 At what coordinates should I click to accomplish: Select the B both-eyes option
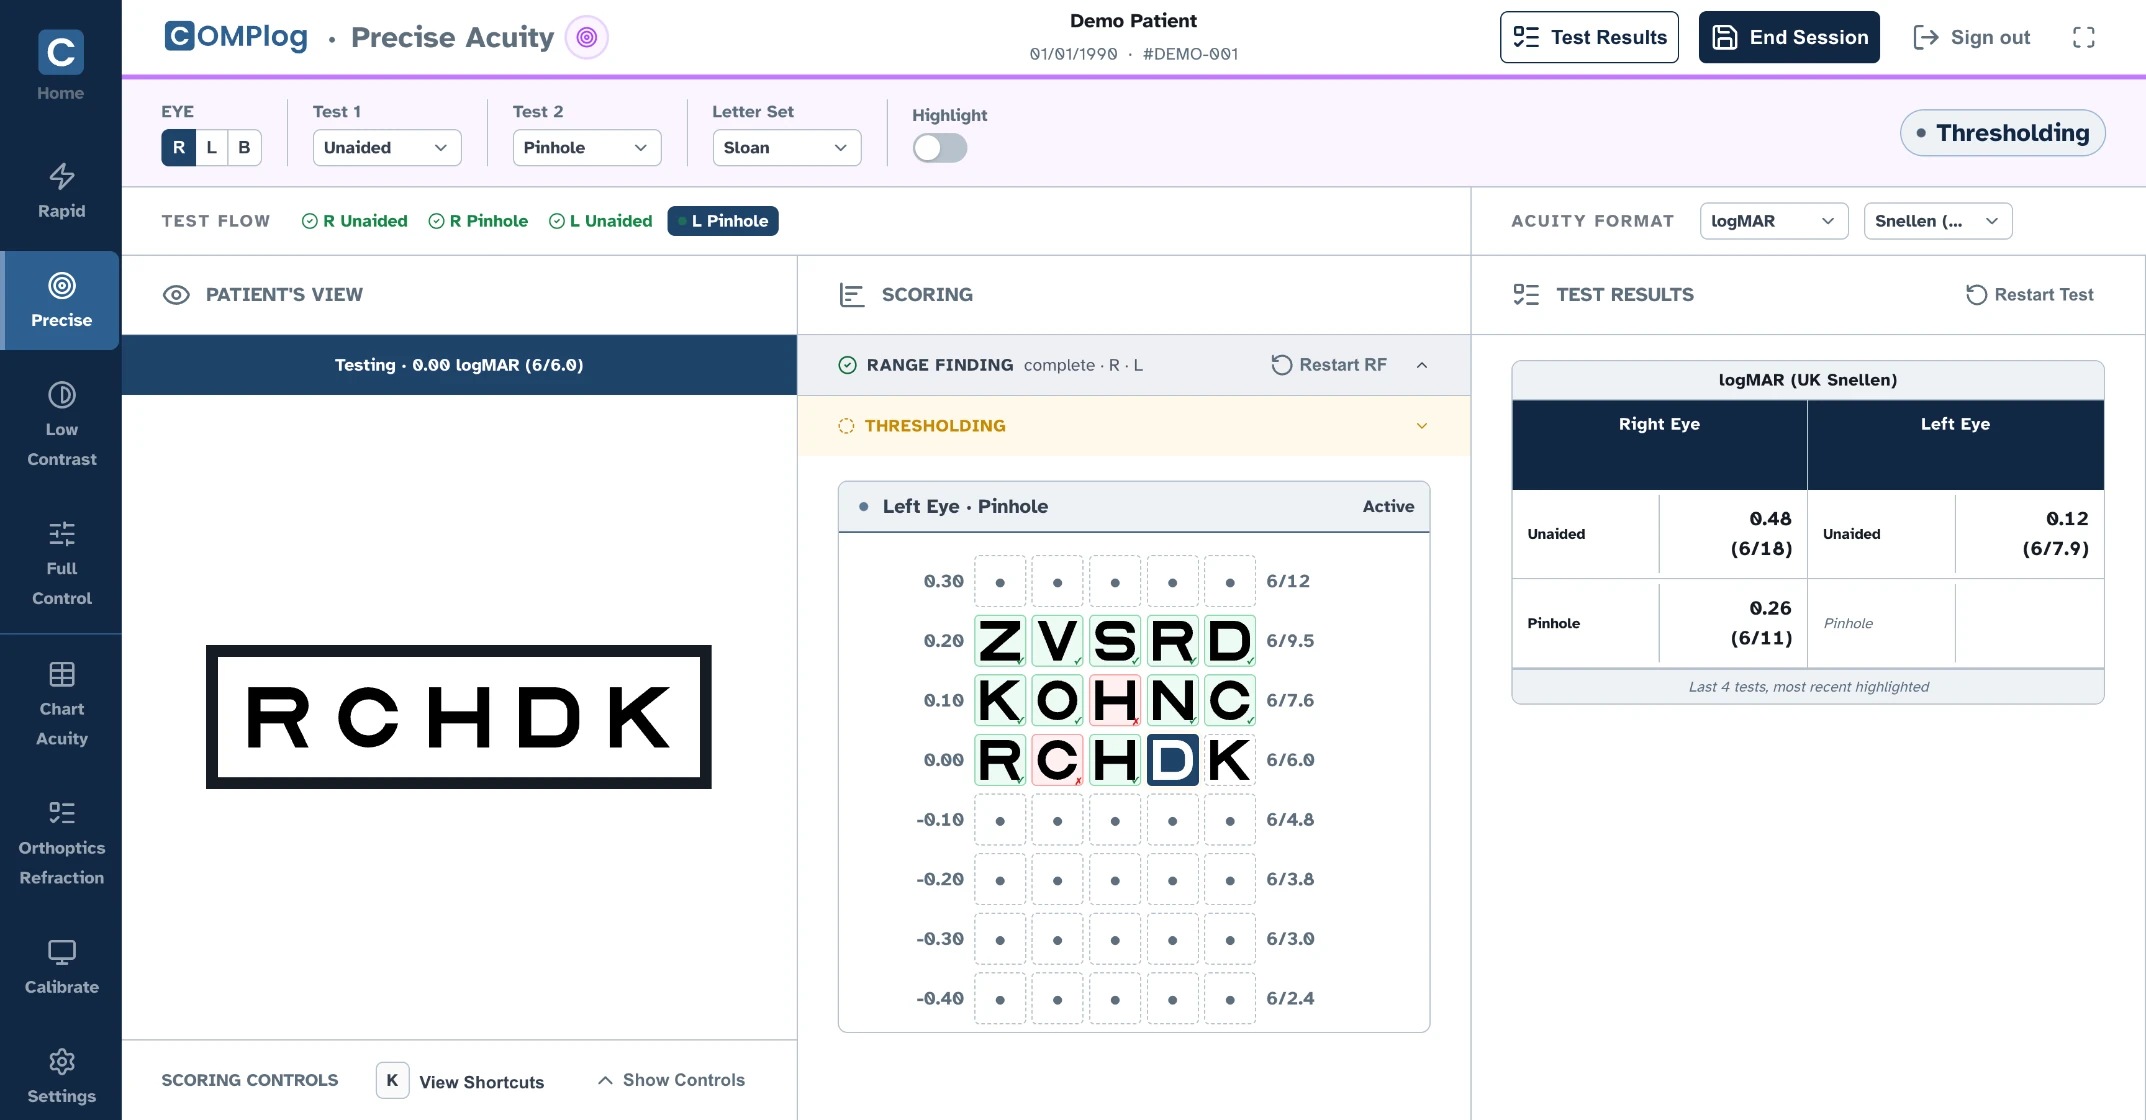244,148
